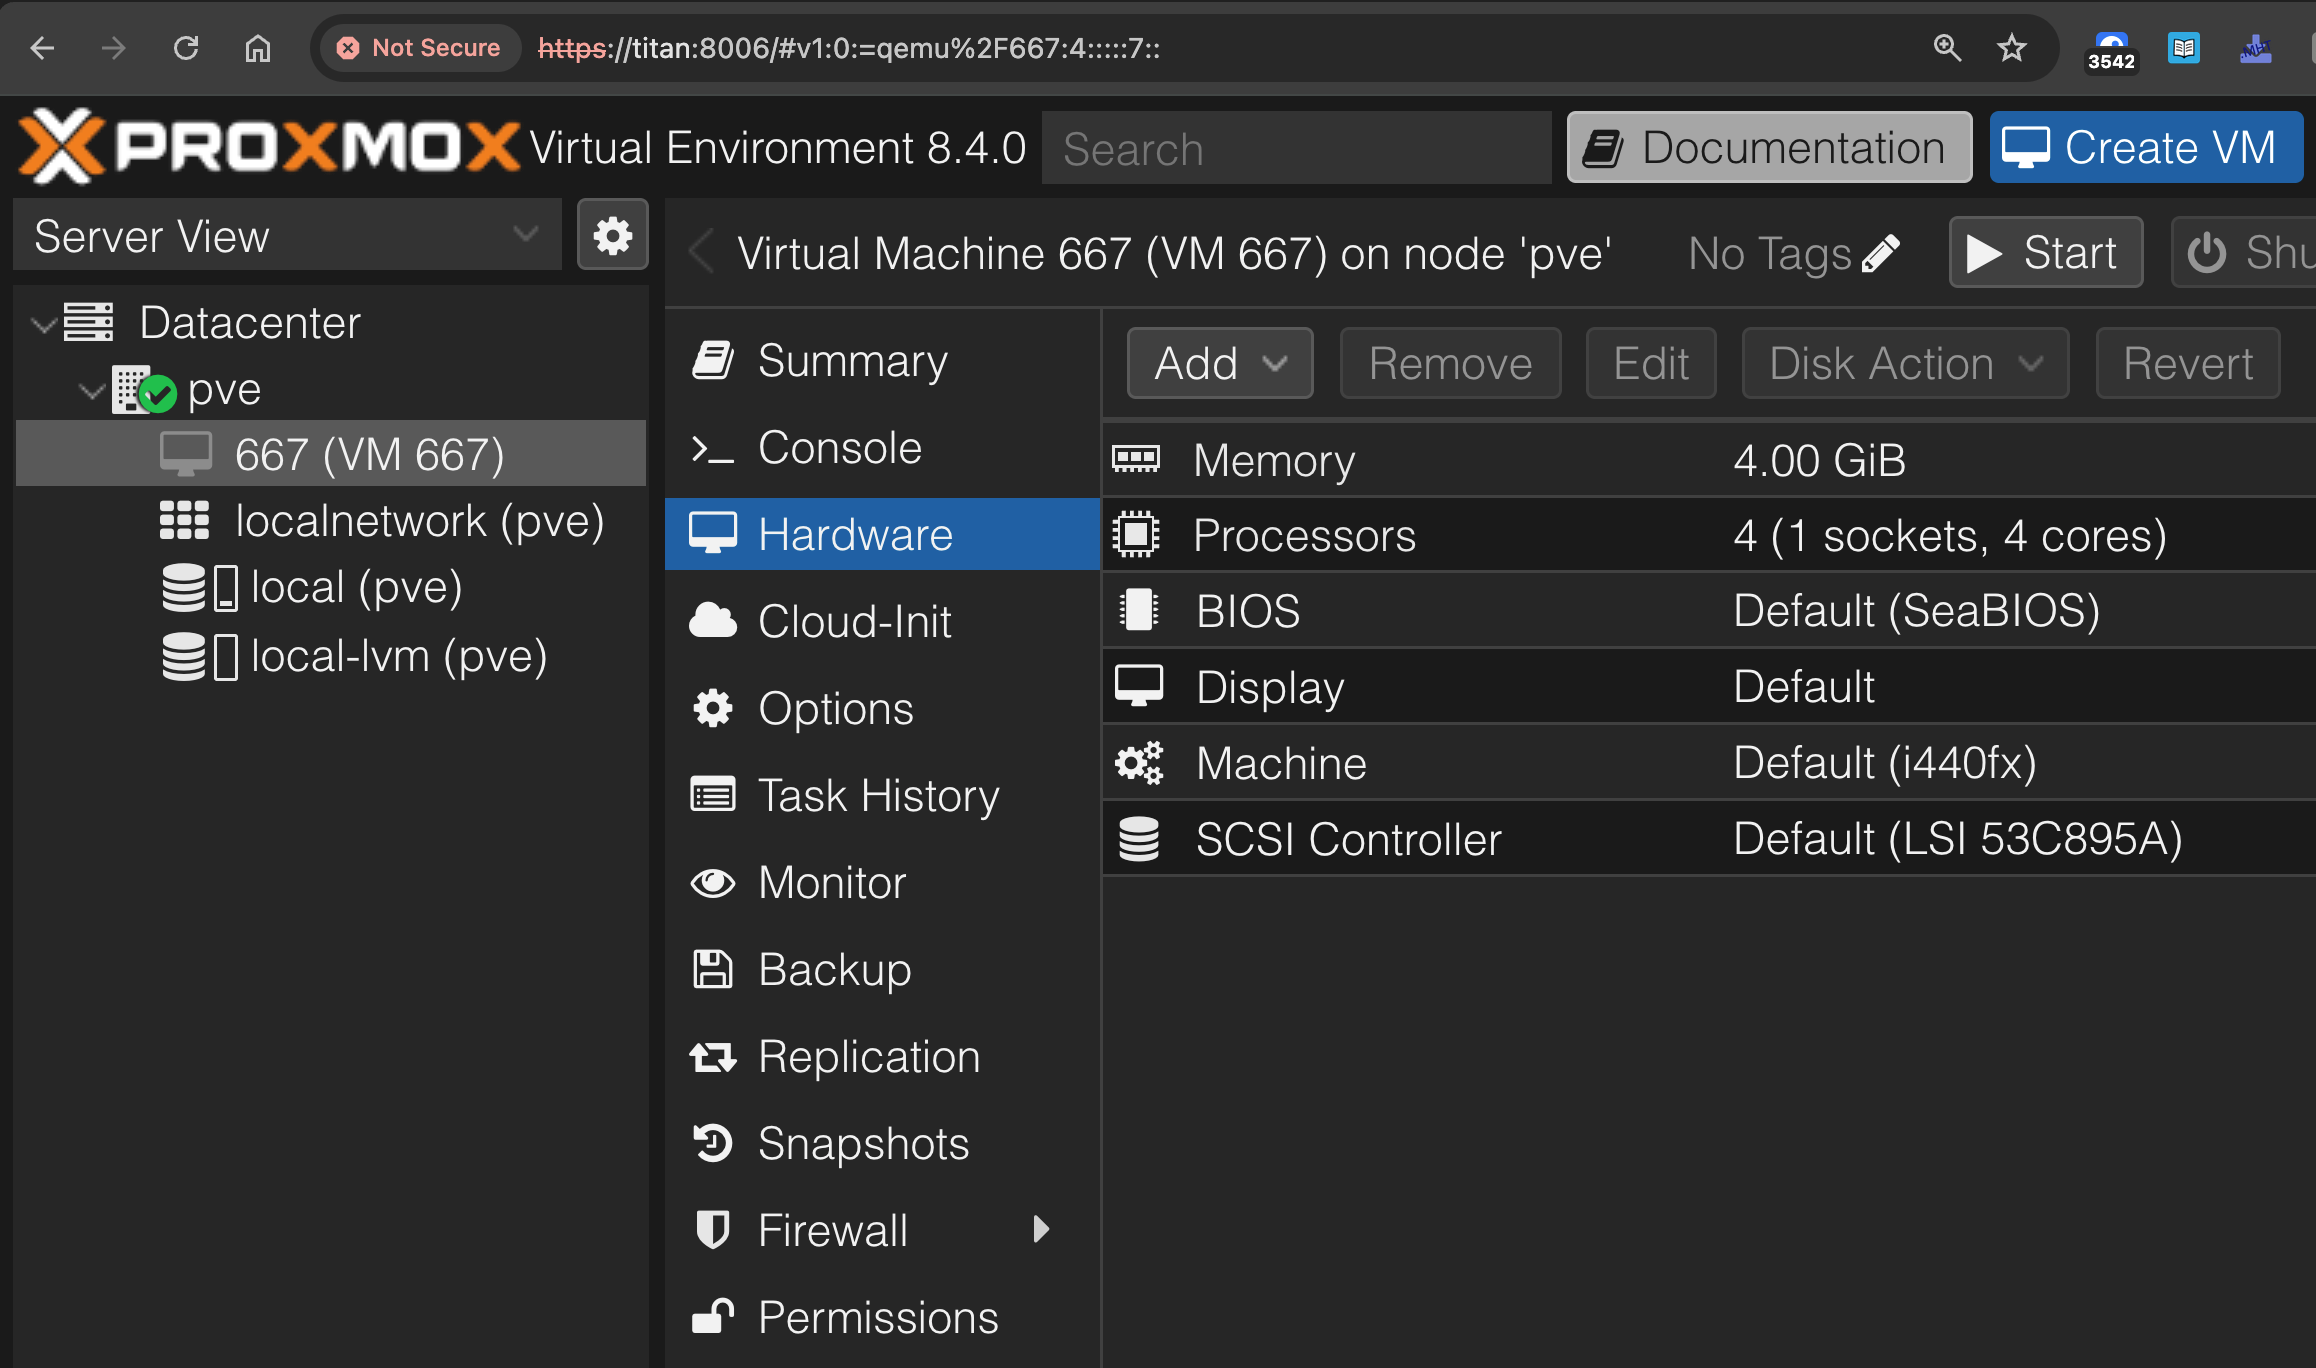Click Create VM button
Image resolution: width=2316 pixels, height=1368 pixels.
pyautogui.click(x=2146, y=147)
